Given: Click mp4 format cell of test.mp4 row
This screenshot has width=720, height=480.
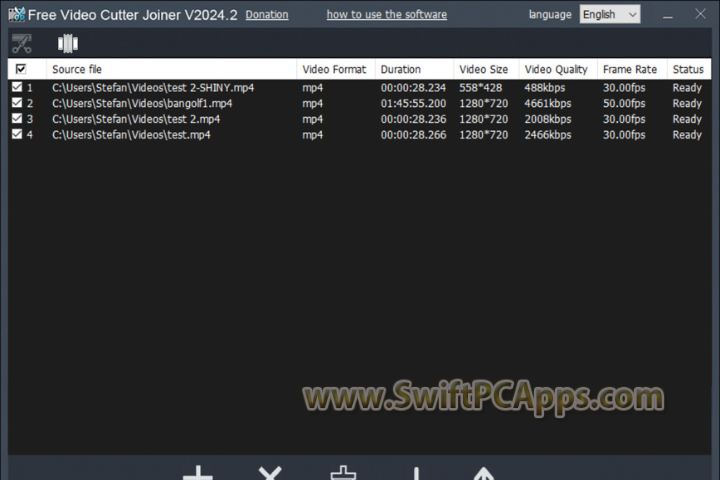Looking at the screenshot, I should tap(312, 135).
